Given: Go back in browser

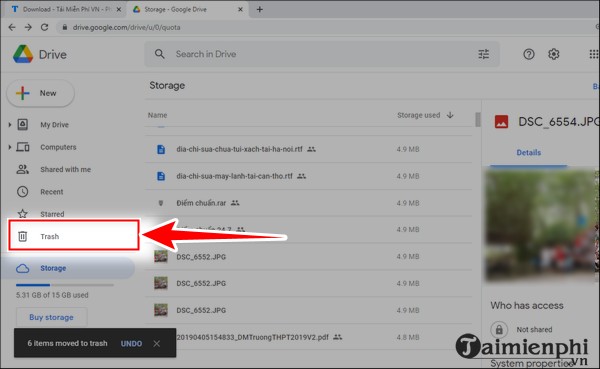Looking at the screenshot, I should tap(12, 27).
